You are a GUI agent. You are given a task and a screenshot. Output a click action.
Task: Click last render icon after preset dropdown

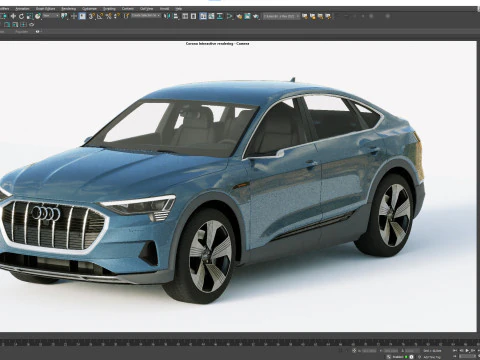point(328,16)
